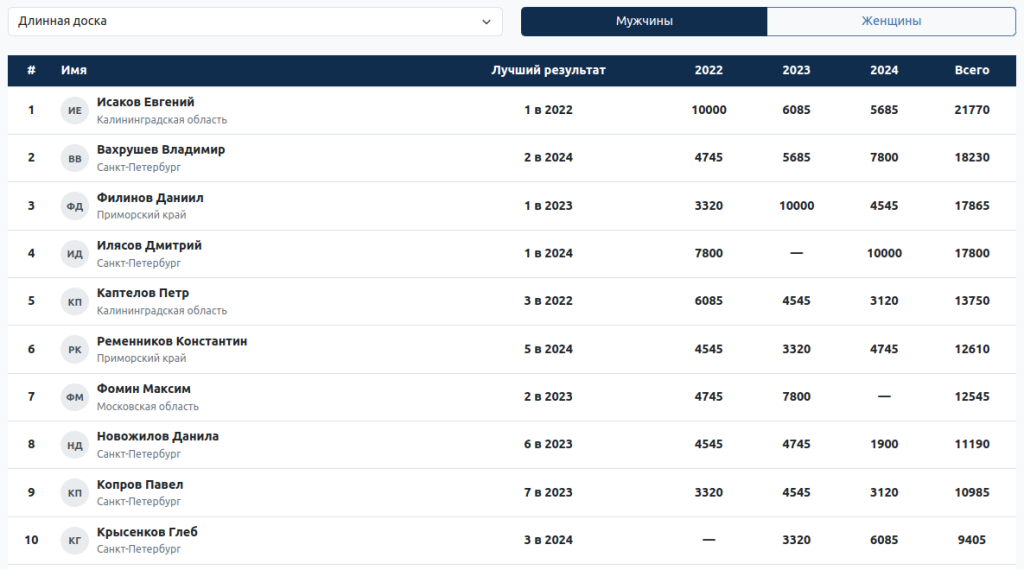Switch to the Мужчины tab
1024x570 pixels.
click(x=644, y=21)
